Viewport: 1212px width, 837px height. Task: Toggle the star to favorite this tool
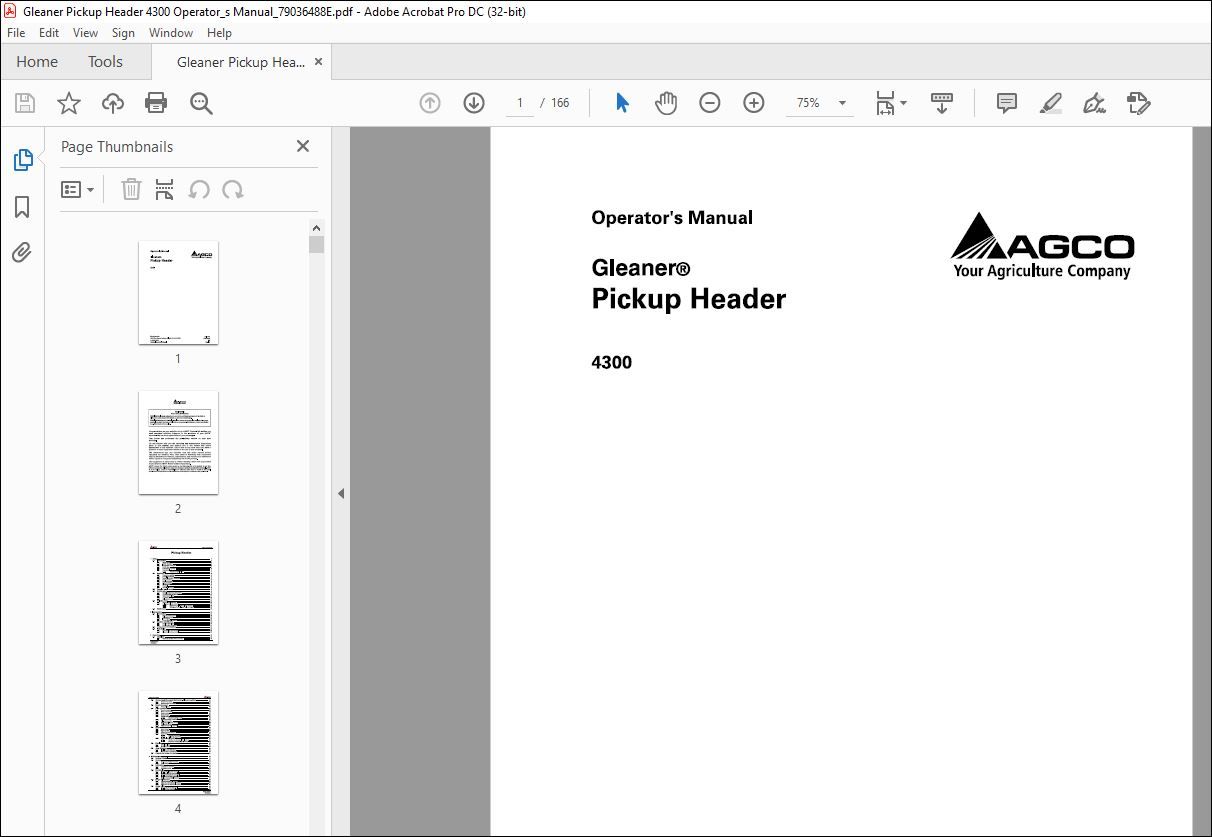(x=69, y=102)
